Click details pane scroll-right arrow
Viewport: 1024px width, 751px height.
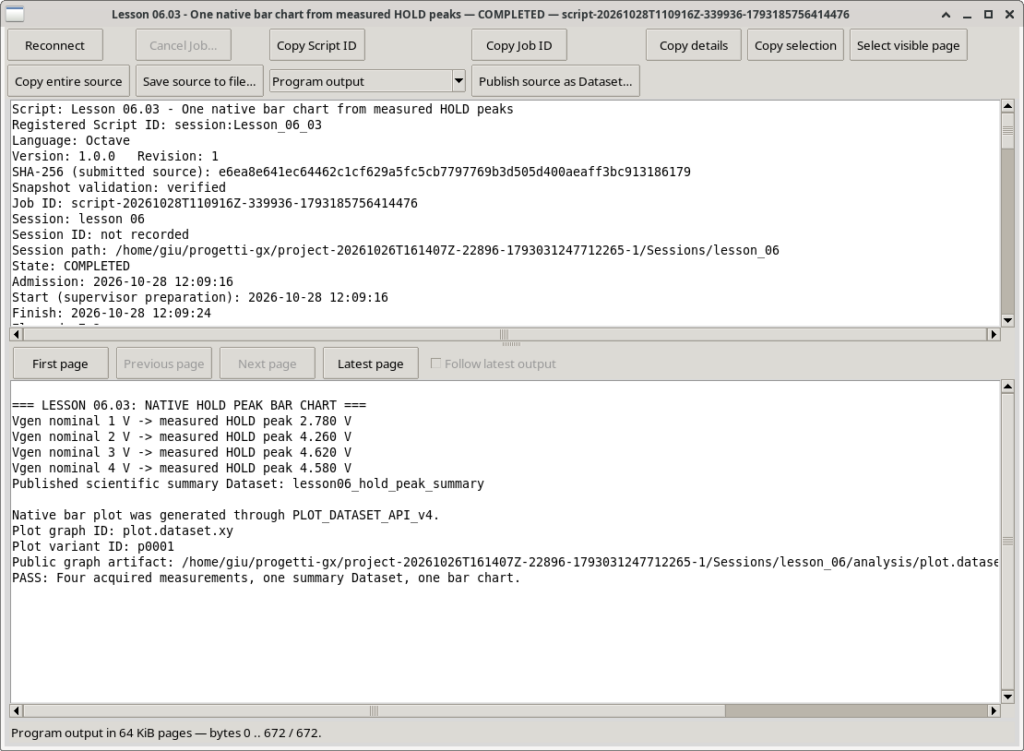pos(993,334)
